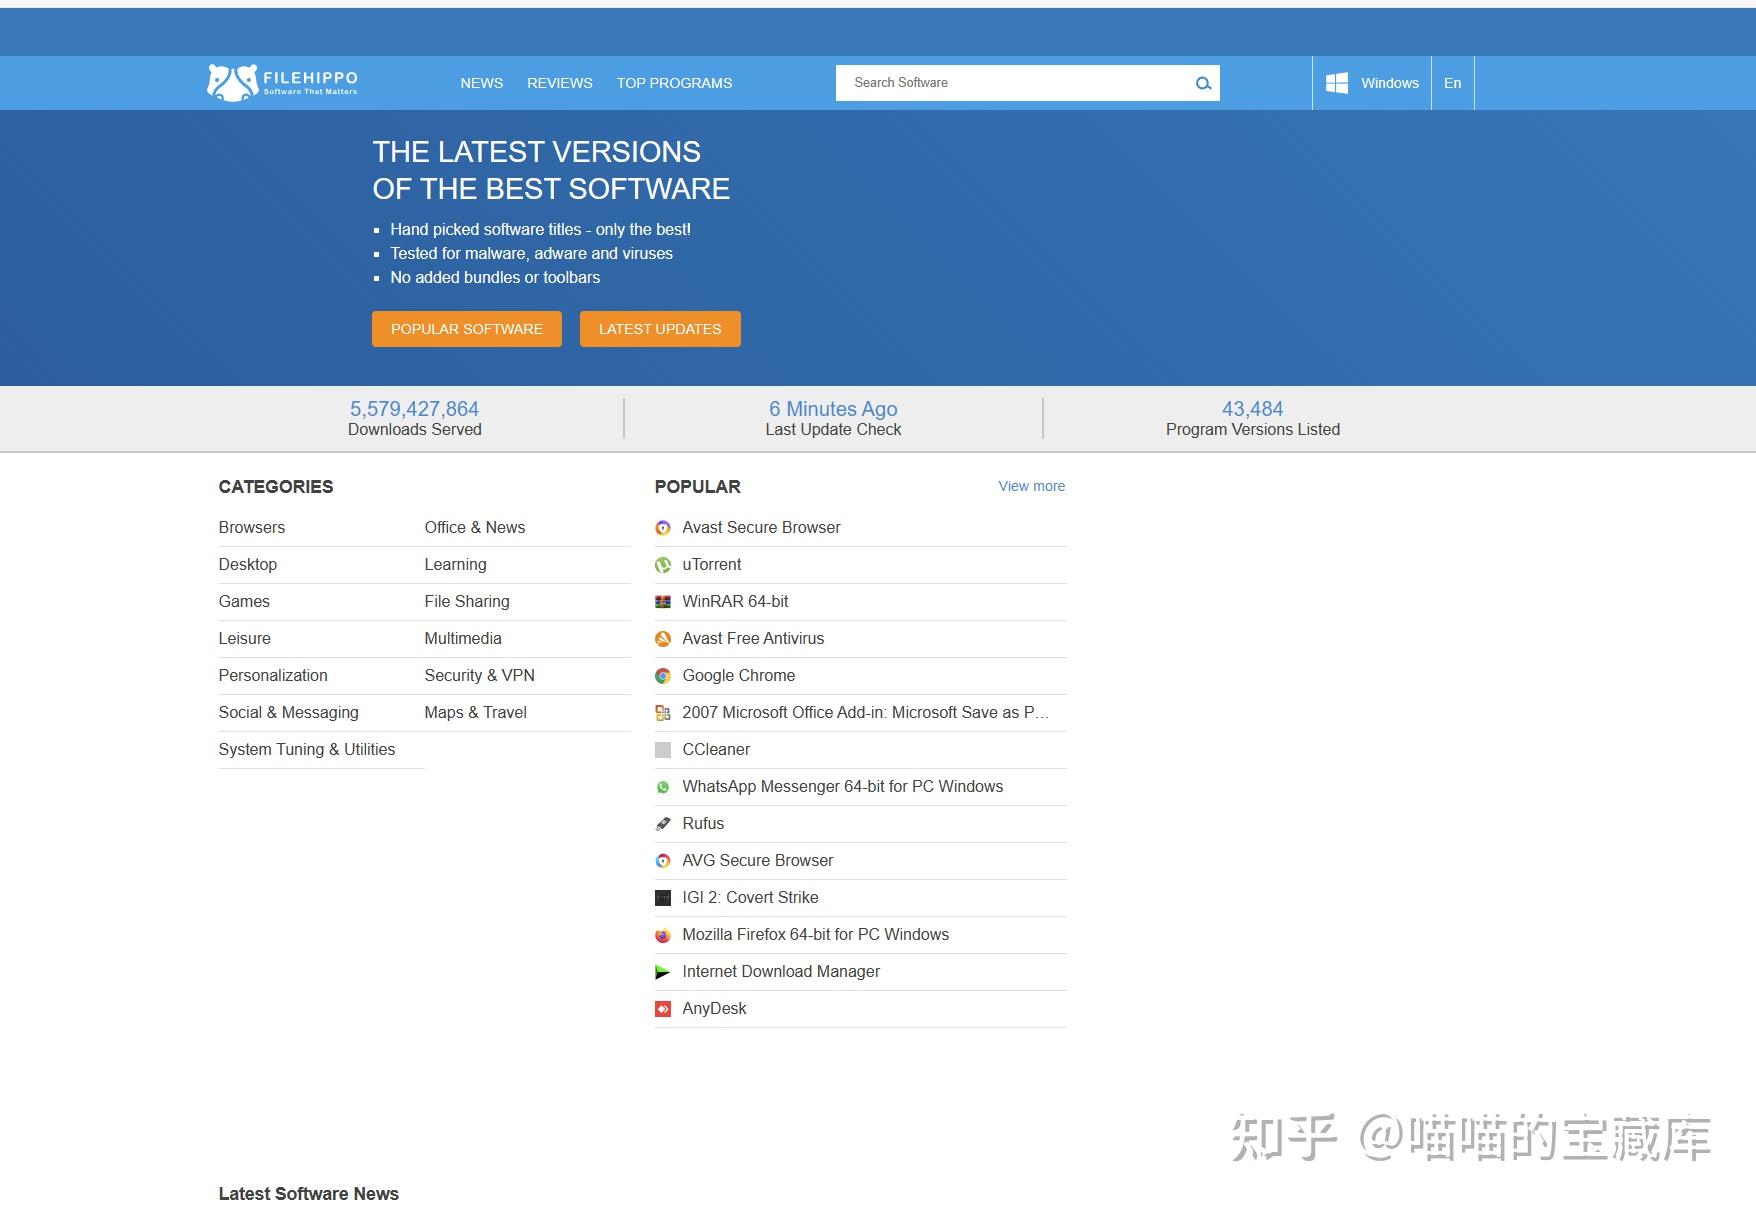Click the Internet Download Manager icon
This screenshot has height=1209, width=1756.
pyautogui.click(x=663, y=972)
